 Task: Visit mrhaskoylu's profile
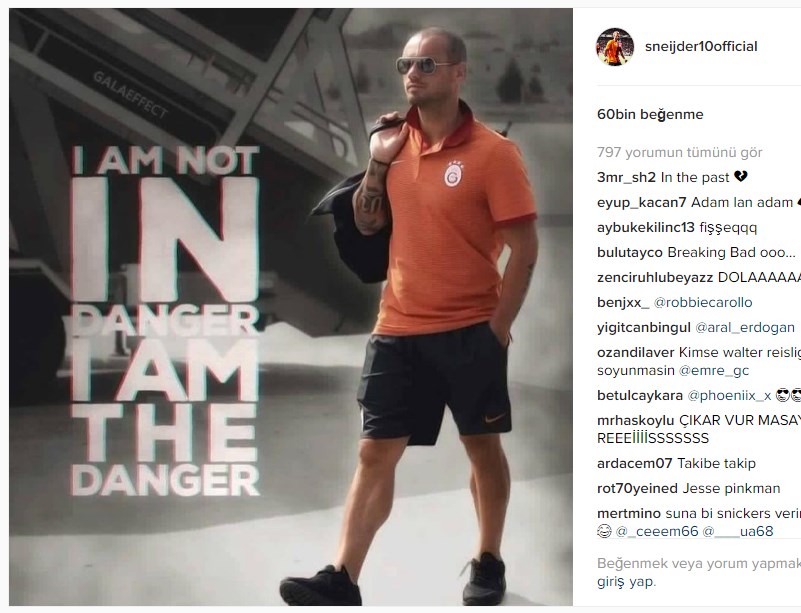pyautogui.click(x=635, y=420)
